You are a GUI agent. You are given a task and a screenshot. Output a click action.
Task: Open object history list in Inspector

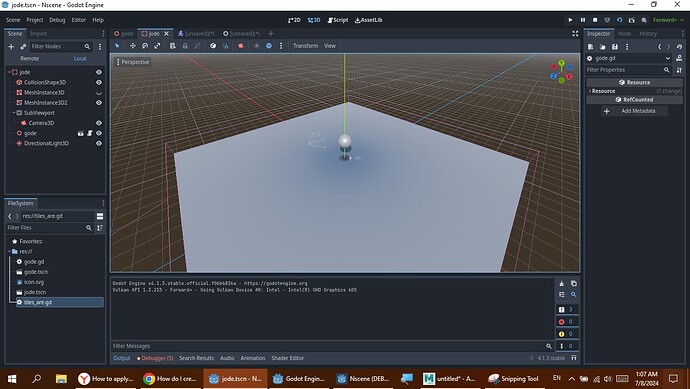[x=679, y=47]
